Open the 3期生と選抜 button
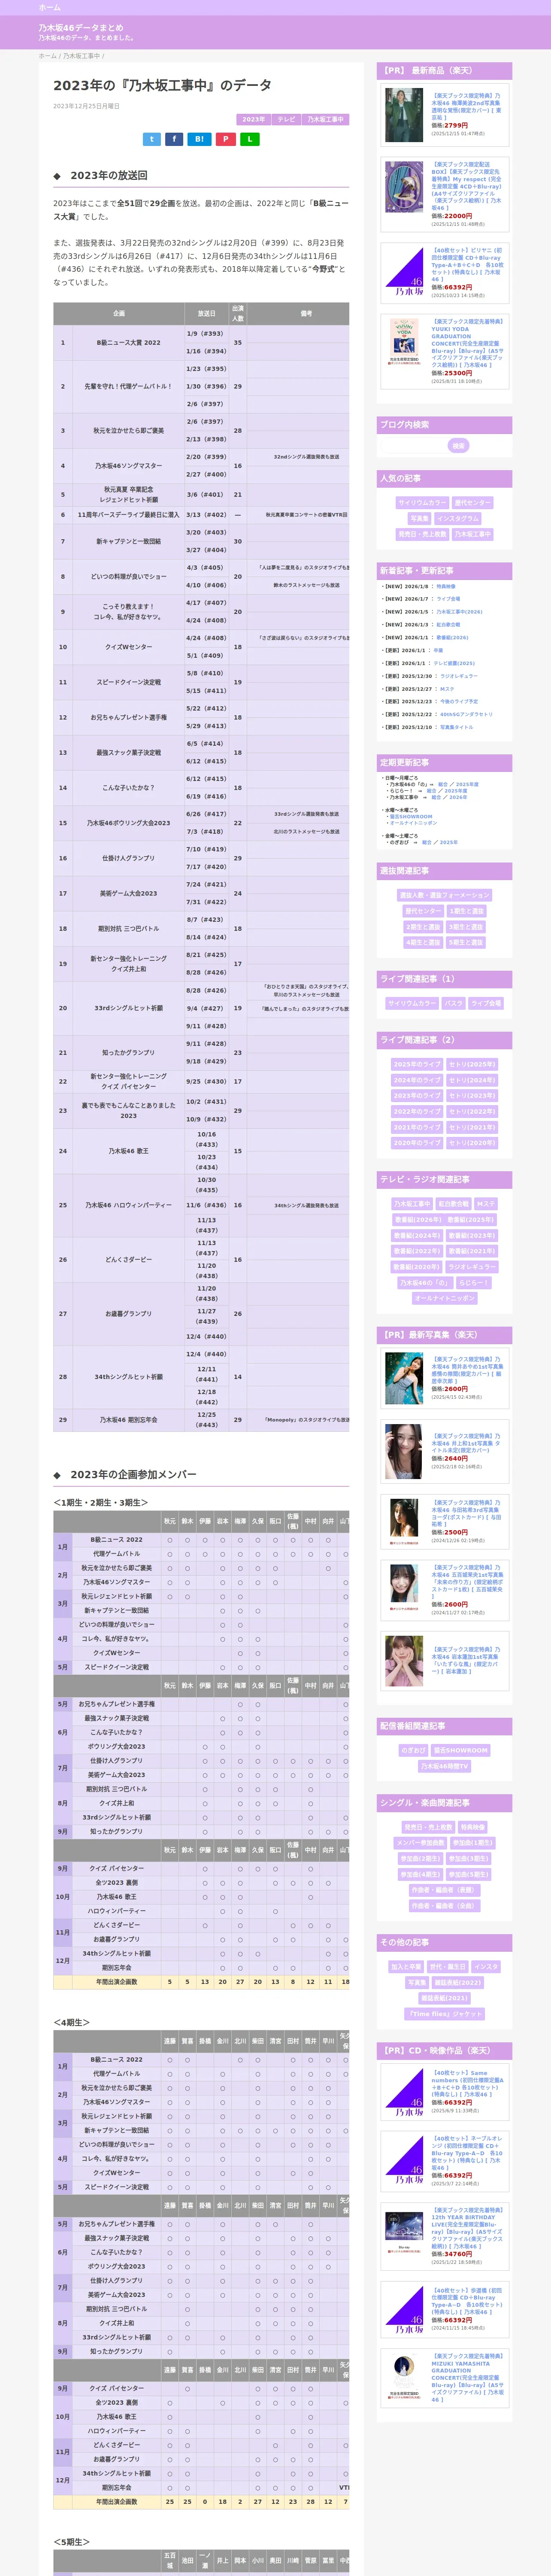 [x=466, y=927]
